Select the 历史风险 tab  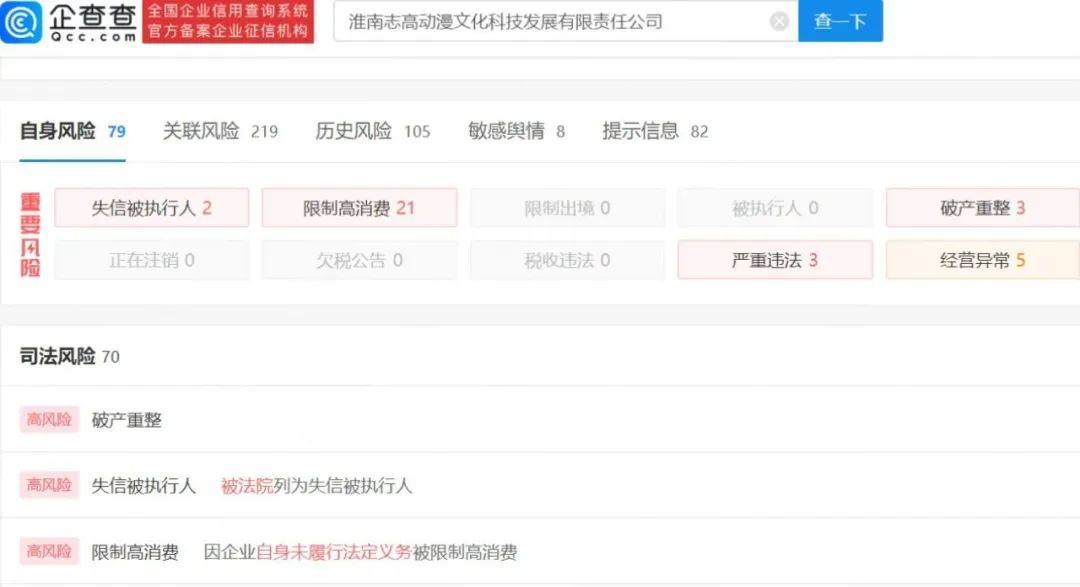click(352, 130)
